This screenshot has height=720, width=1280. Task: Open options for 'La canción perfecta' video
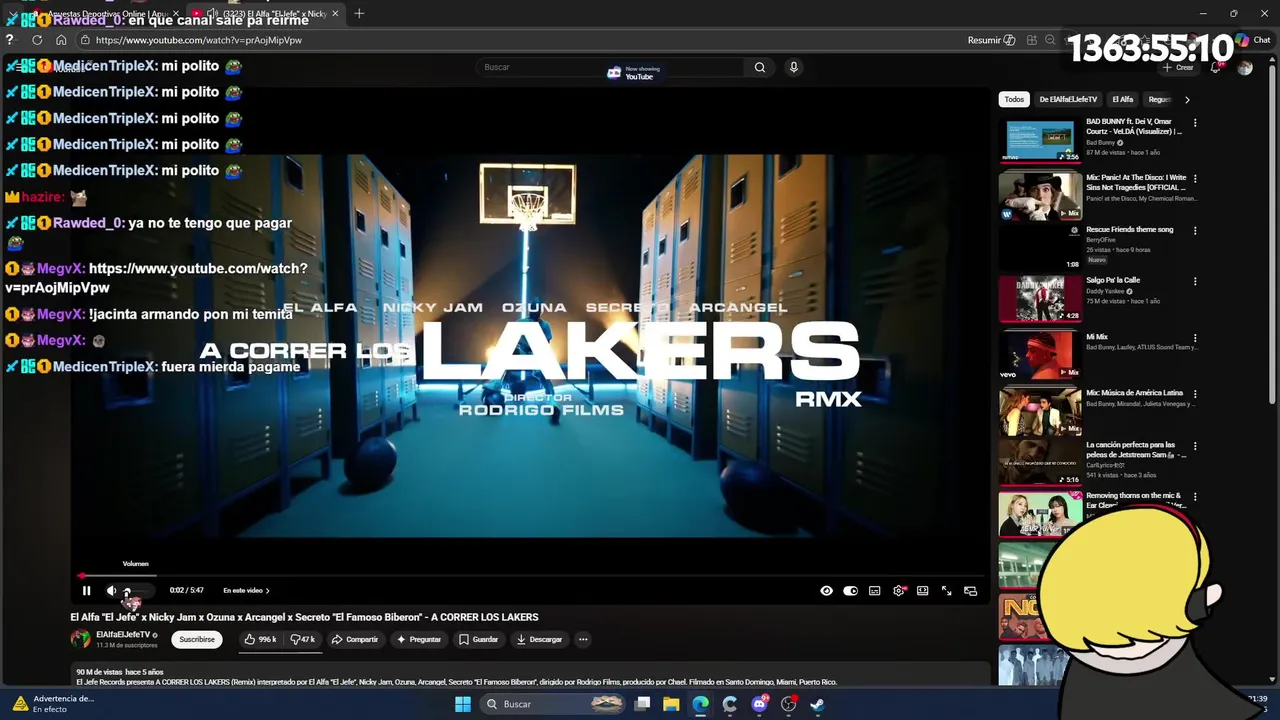point(1195,446)
